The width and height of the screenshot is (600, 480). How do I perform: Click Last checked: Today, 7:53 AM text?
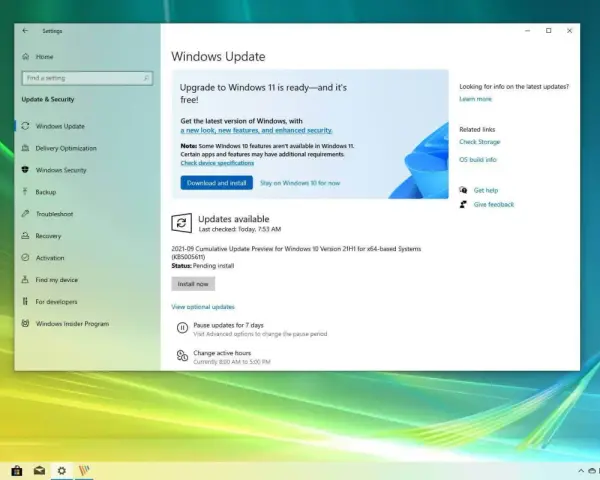[x=240, y=229]
